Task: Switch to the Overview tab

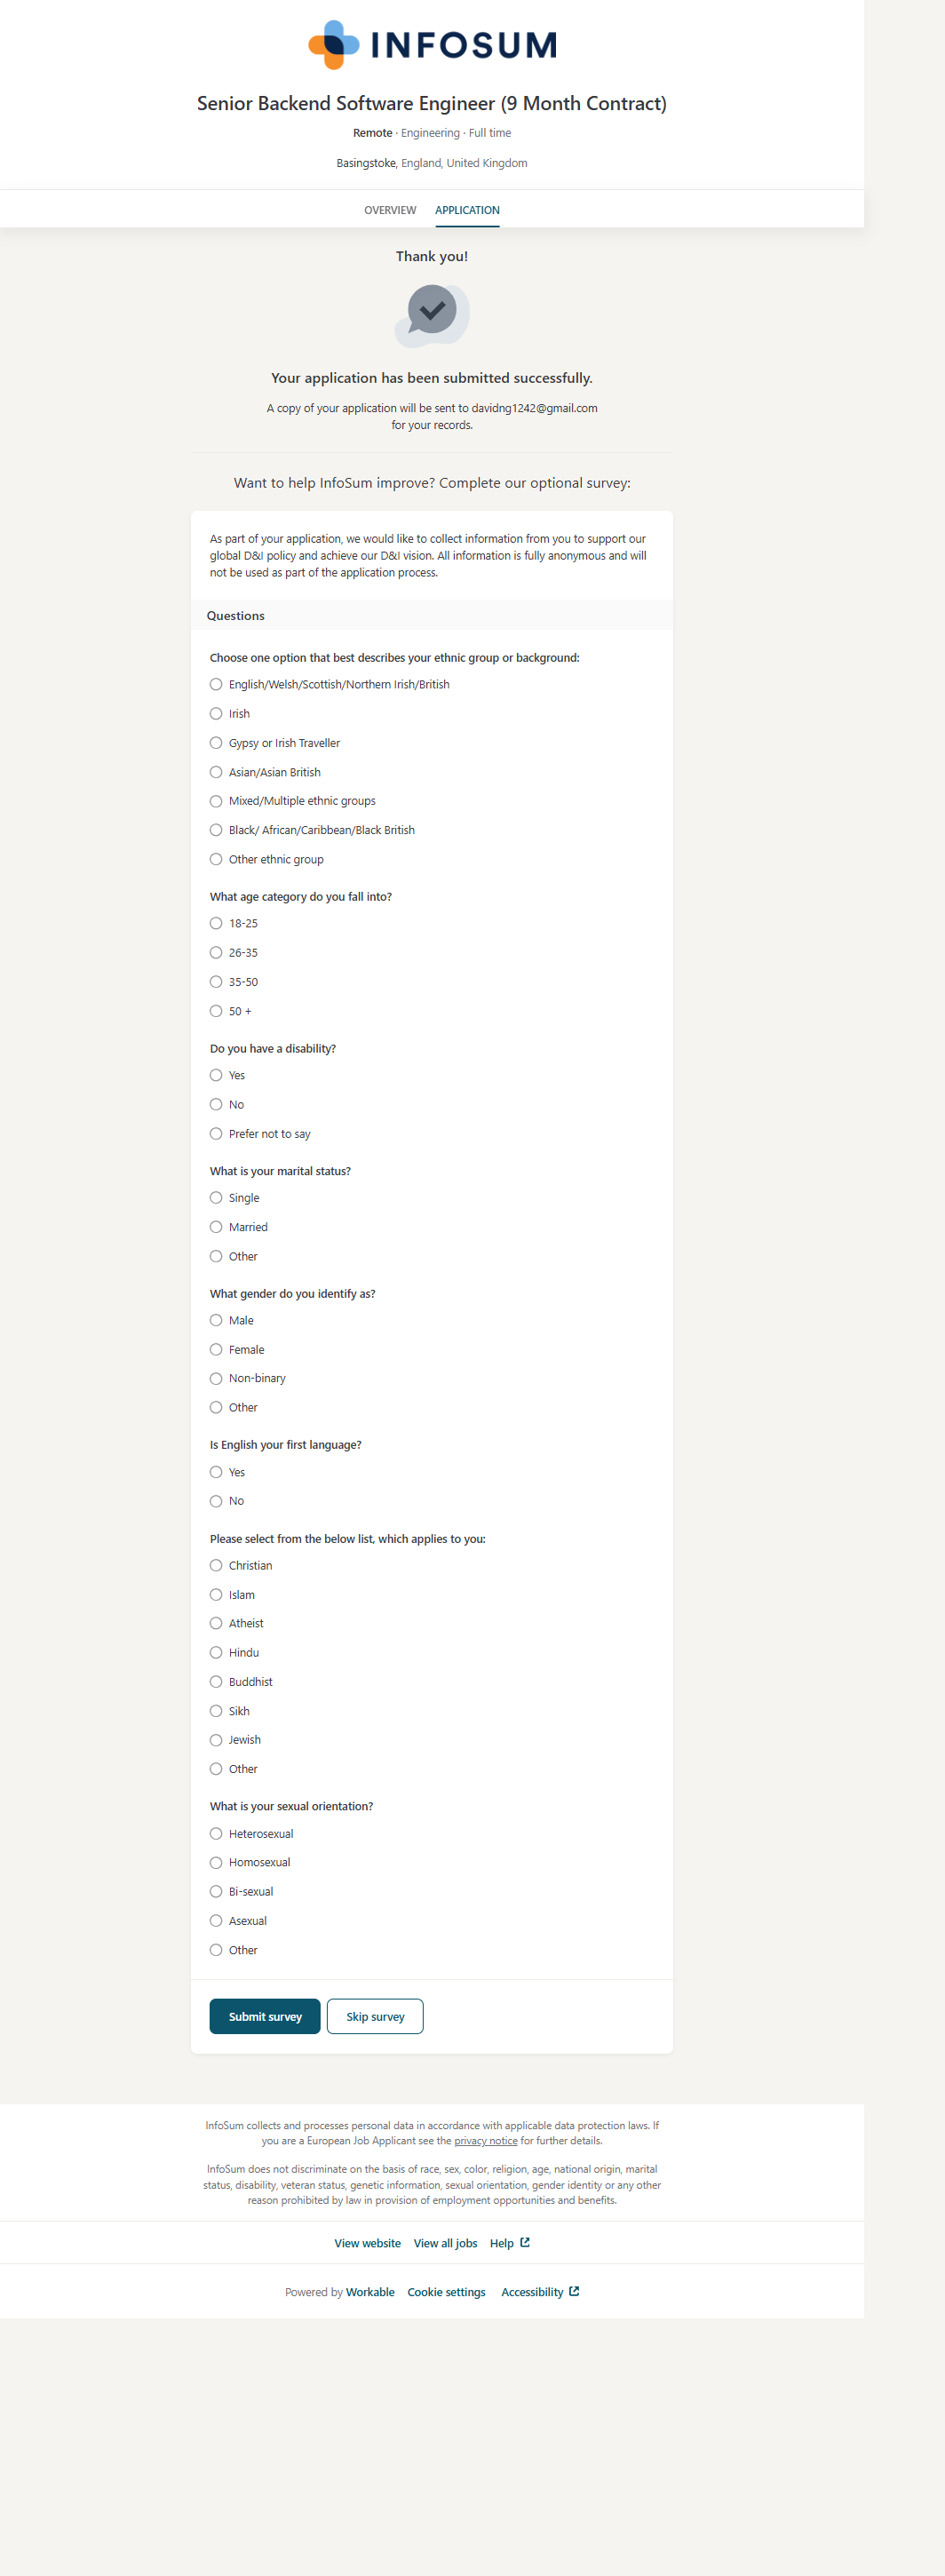Action: 390,210
